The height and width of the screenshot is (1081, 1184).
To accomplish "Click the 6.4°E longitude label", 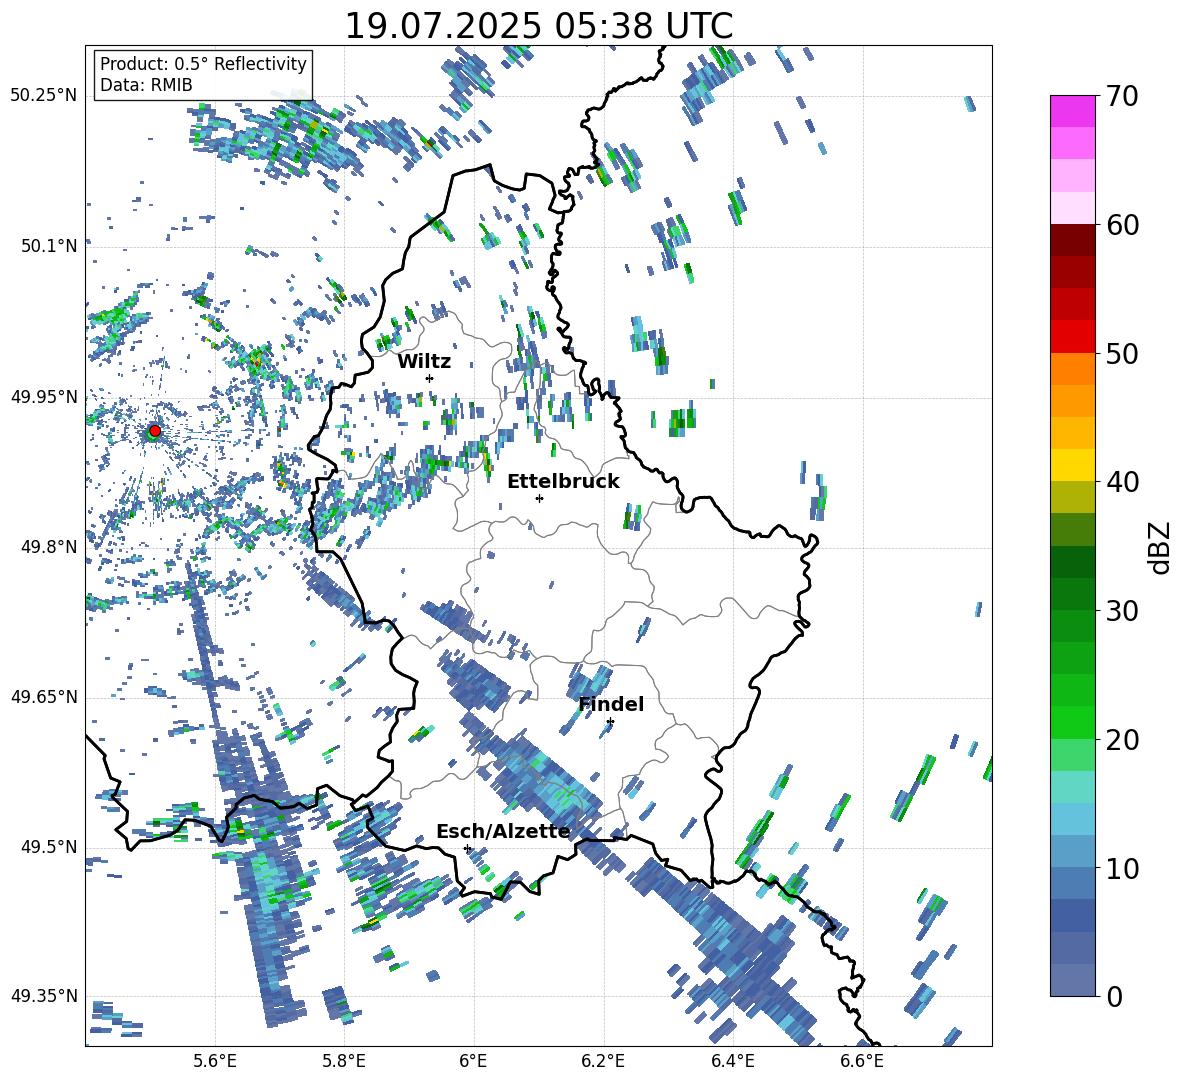I will pyautogui.click(x=732, y=1061).
